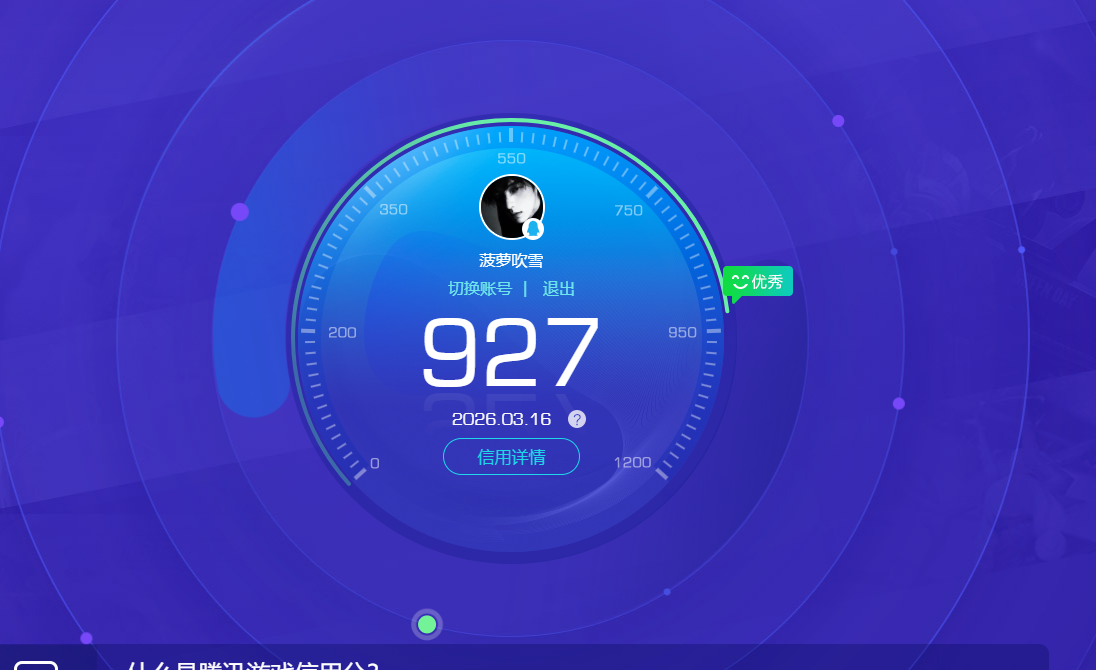Click the green 优秀 smiley rating badge
The height and width of the screenshot is (670, 1096).
coord(758,282)
